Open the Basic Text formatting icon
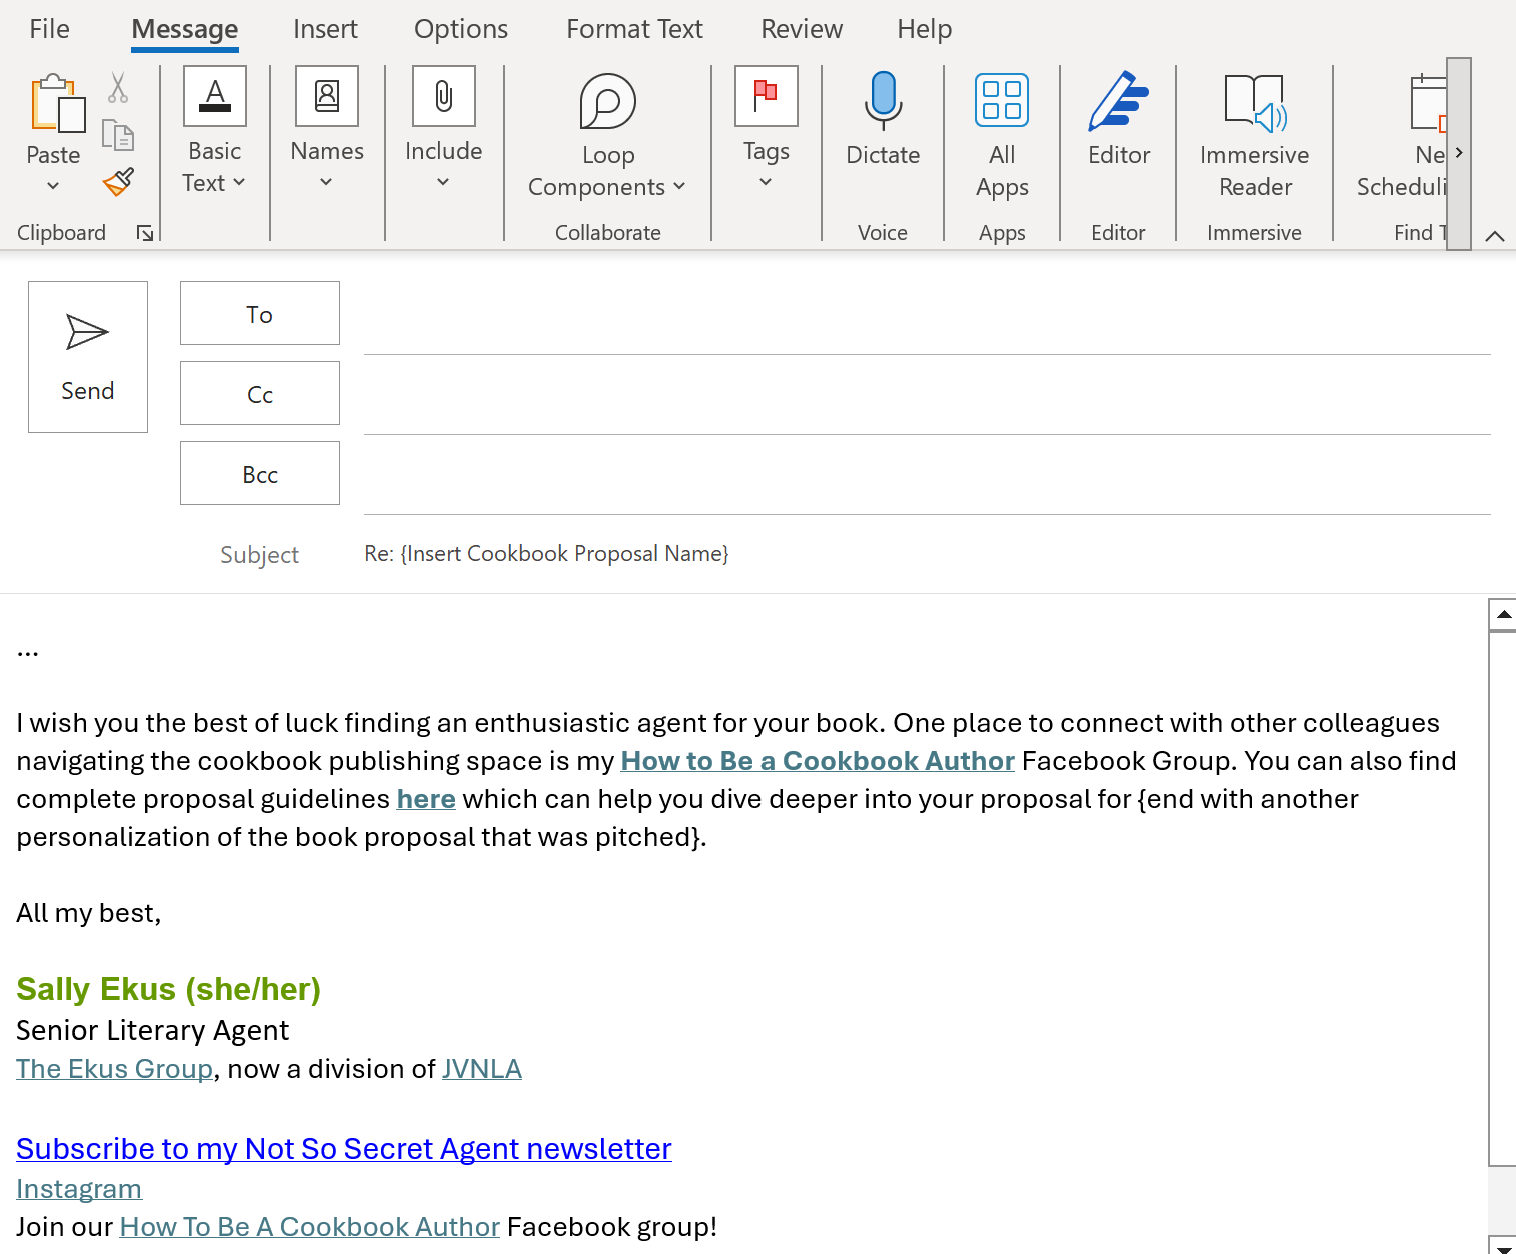This screenshot has height=1254, width=1516. (x=215, y=96)
